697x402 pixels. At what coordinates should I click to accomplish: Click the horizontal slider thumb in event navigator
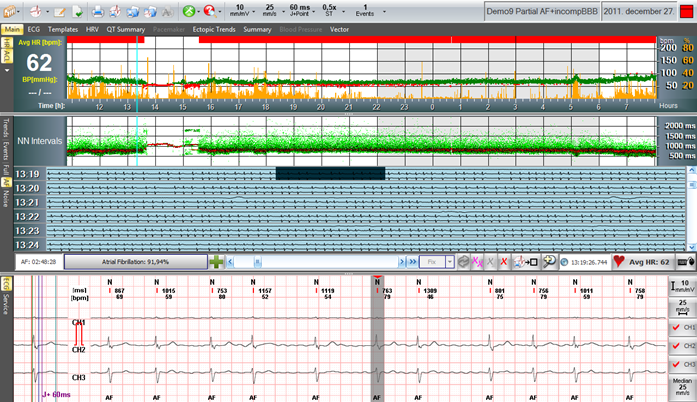[x=257, y=262]
